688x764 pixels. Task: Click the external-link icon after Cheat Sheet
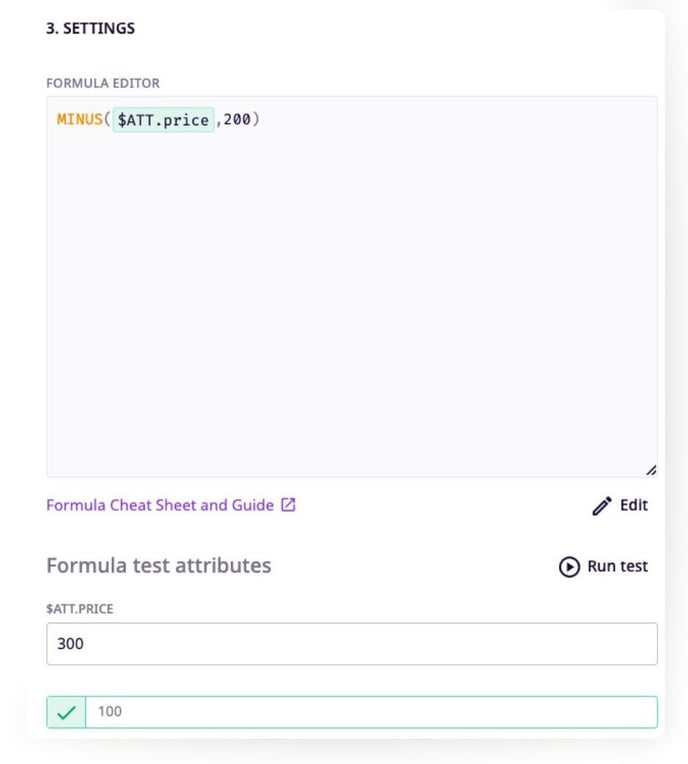pyautogui.click(x=288, y=505)
